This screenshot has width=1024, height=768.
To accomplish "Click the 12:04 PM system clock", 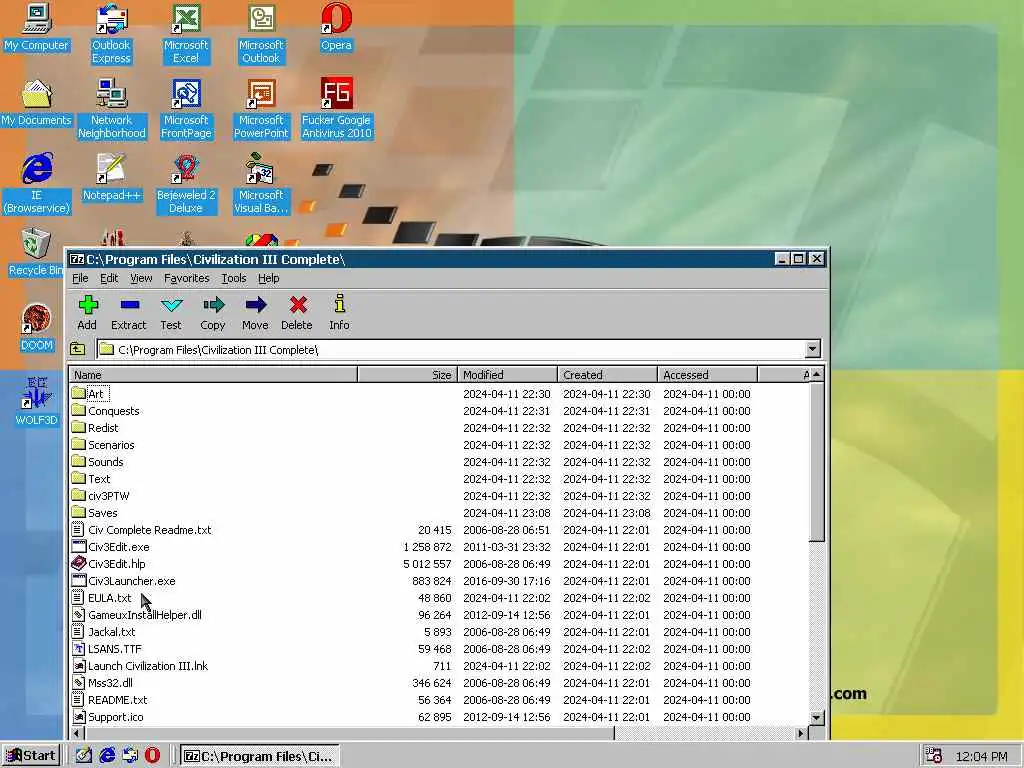I will [981, 756].
